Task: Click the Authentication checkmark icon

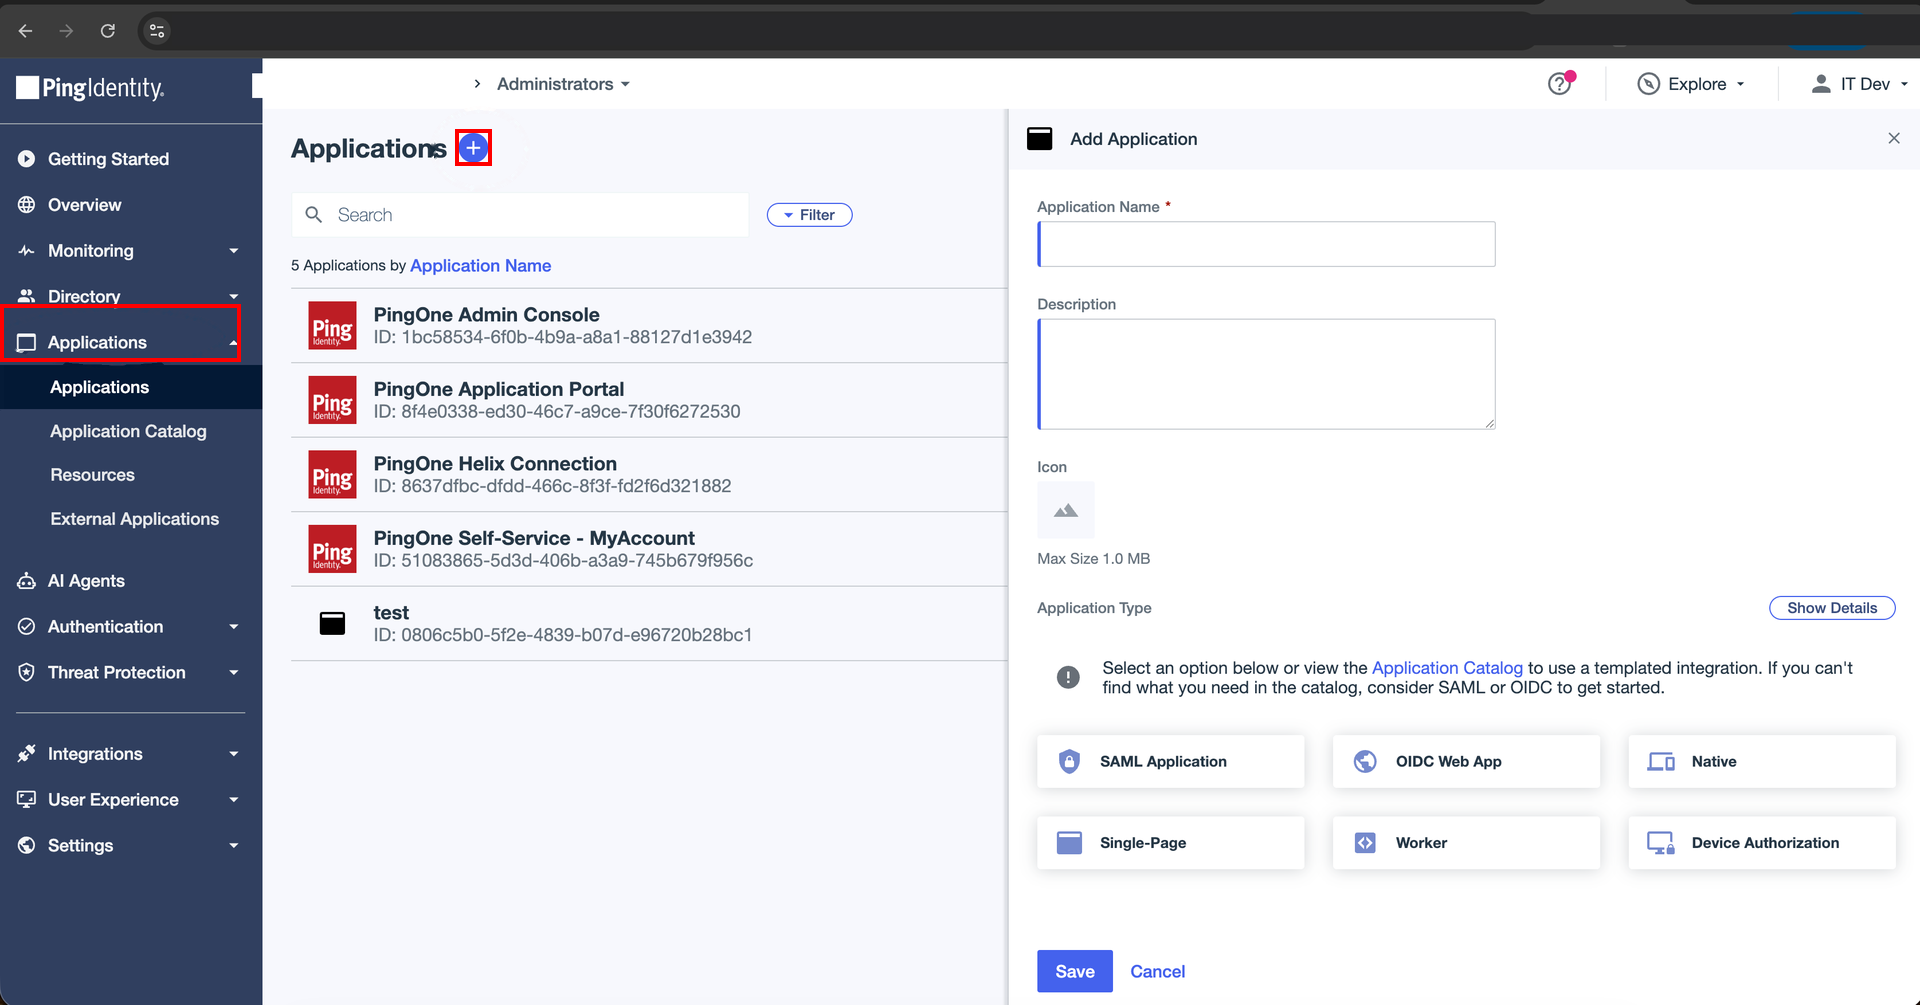Action: pyautogui.click(x=27, y=627)
